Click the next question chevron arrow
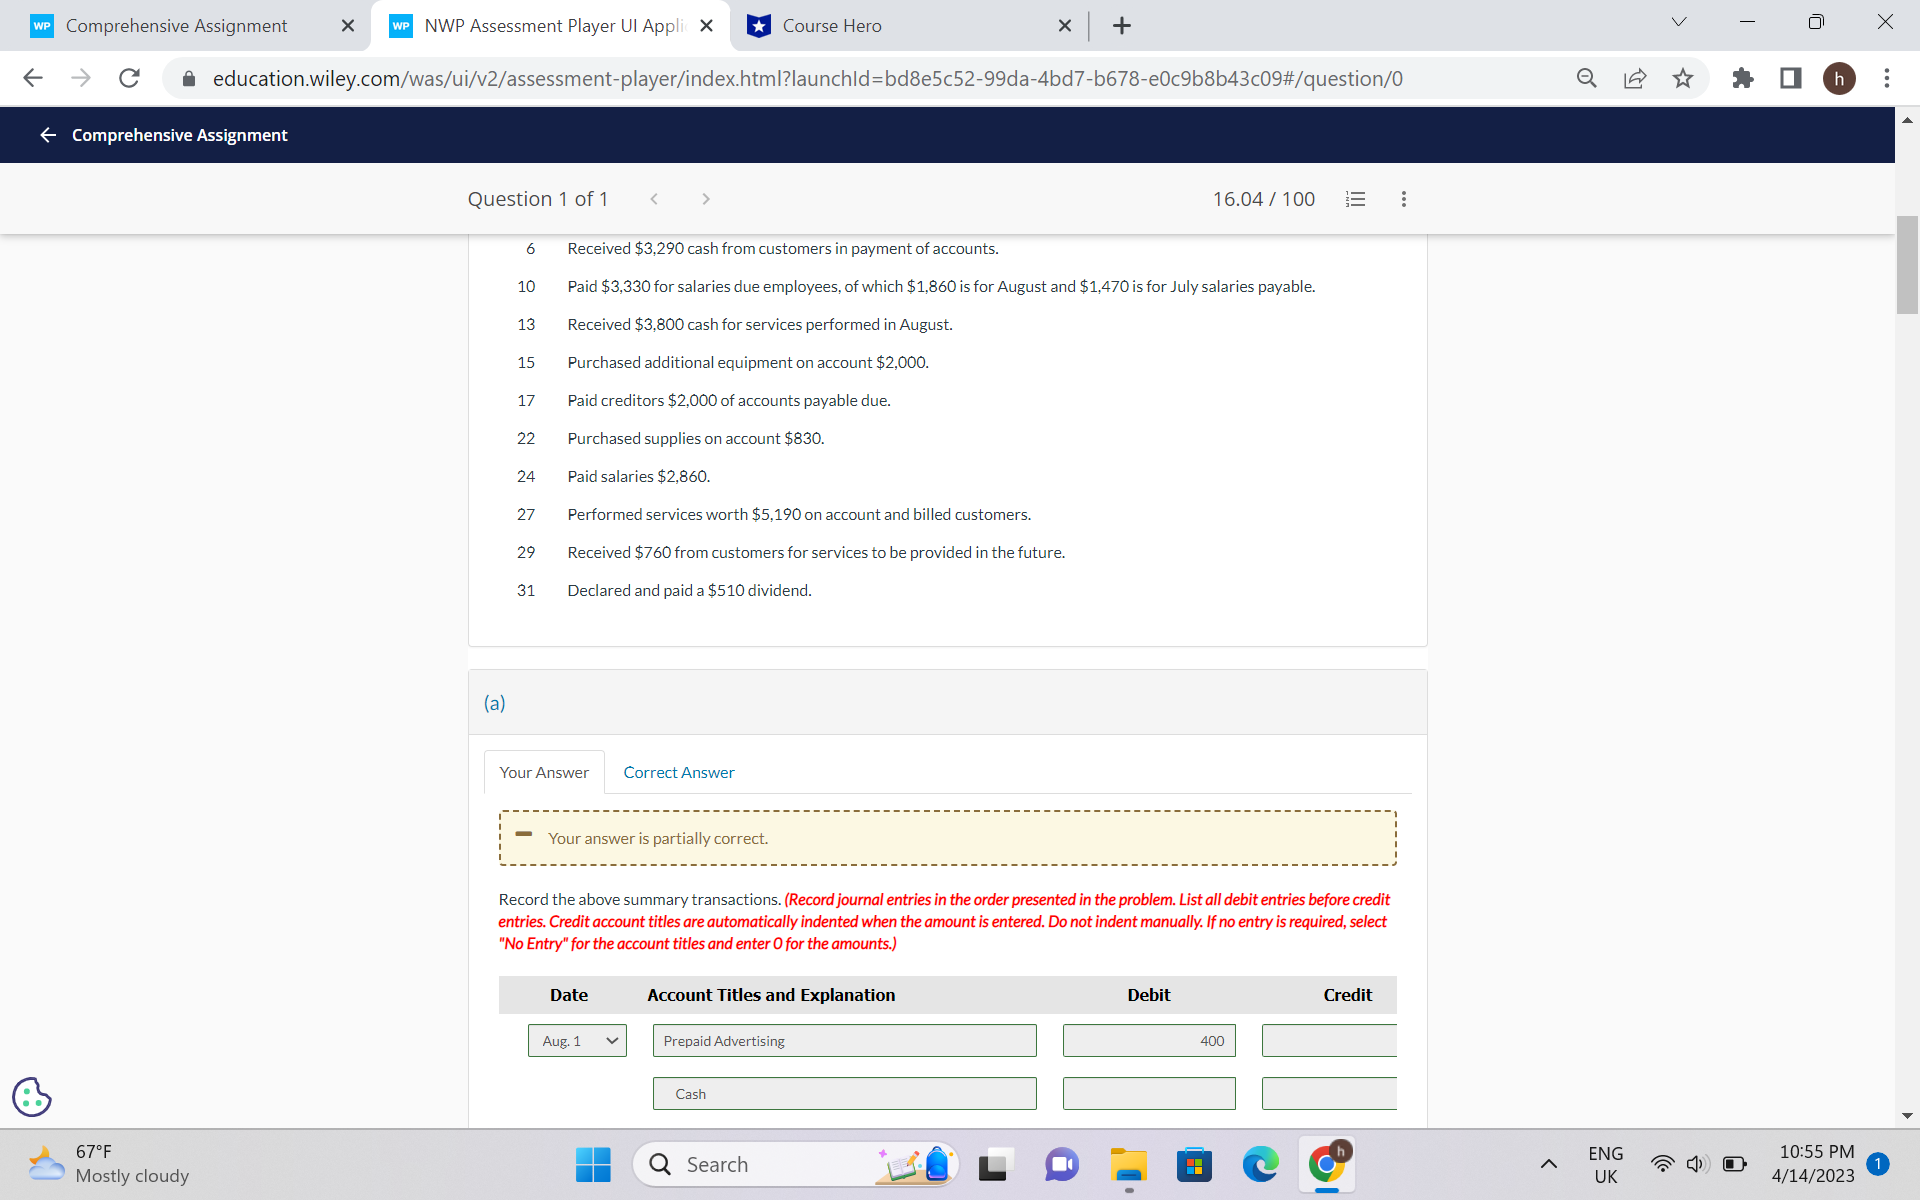The image size is (1920, 1200). pos(706,199)
